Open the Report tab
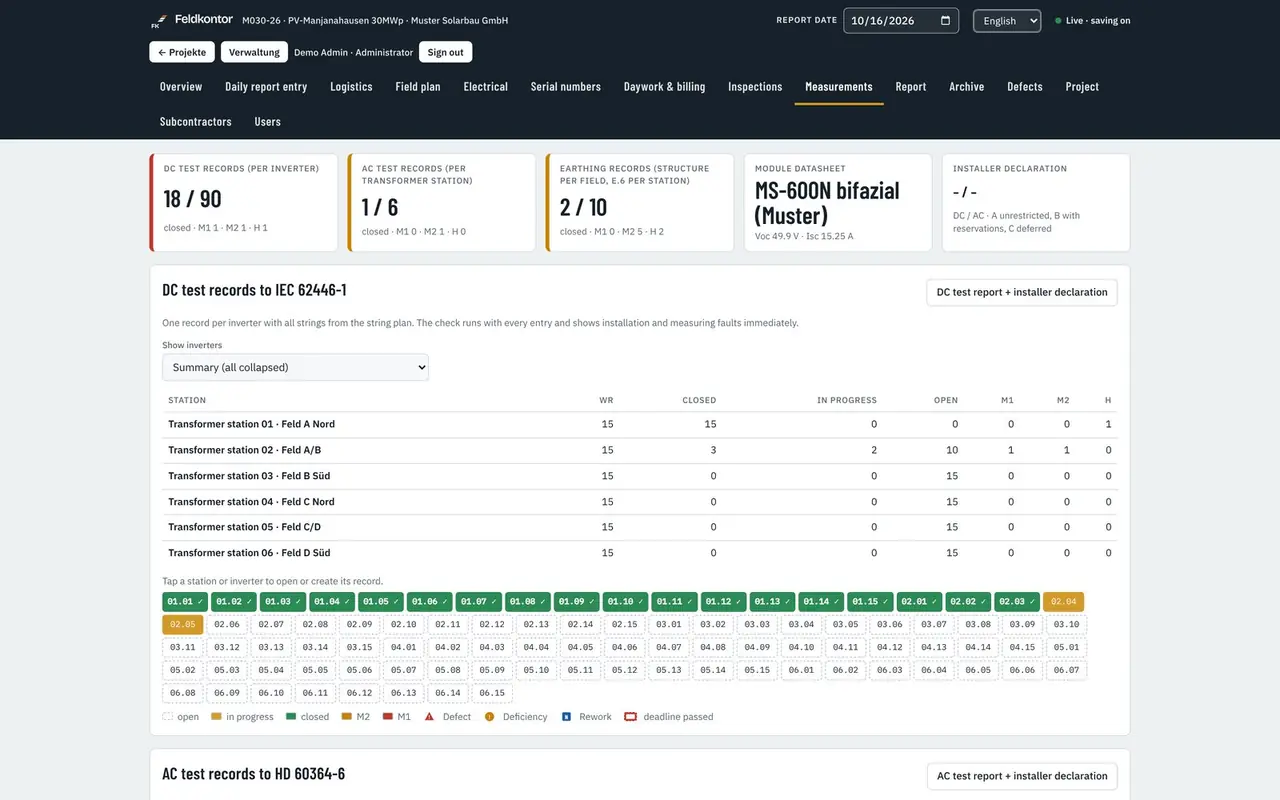The image size is (1280, 800). 911,87
